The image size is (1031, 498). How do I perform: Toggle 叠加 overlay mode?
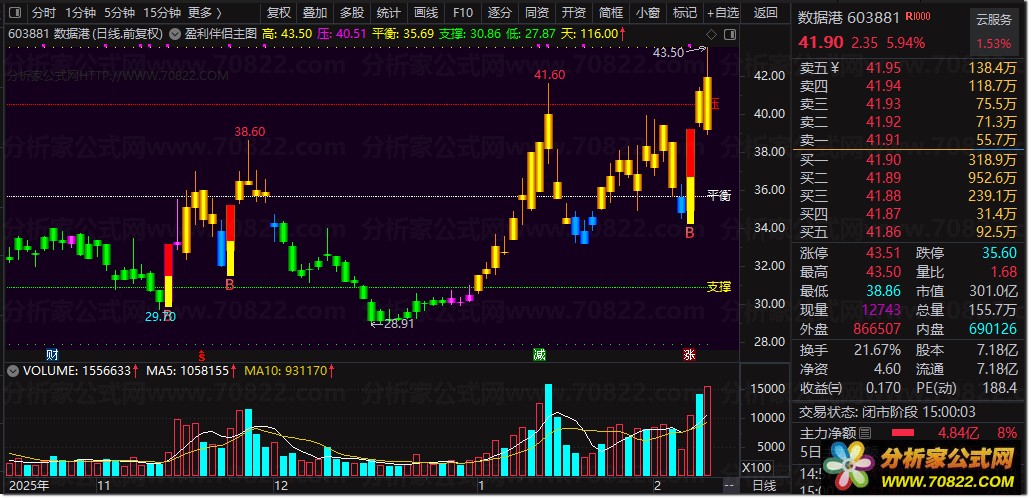point(315,12)
